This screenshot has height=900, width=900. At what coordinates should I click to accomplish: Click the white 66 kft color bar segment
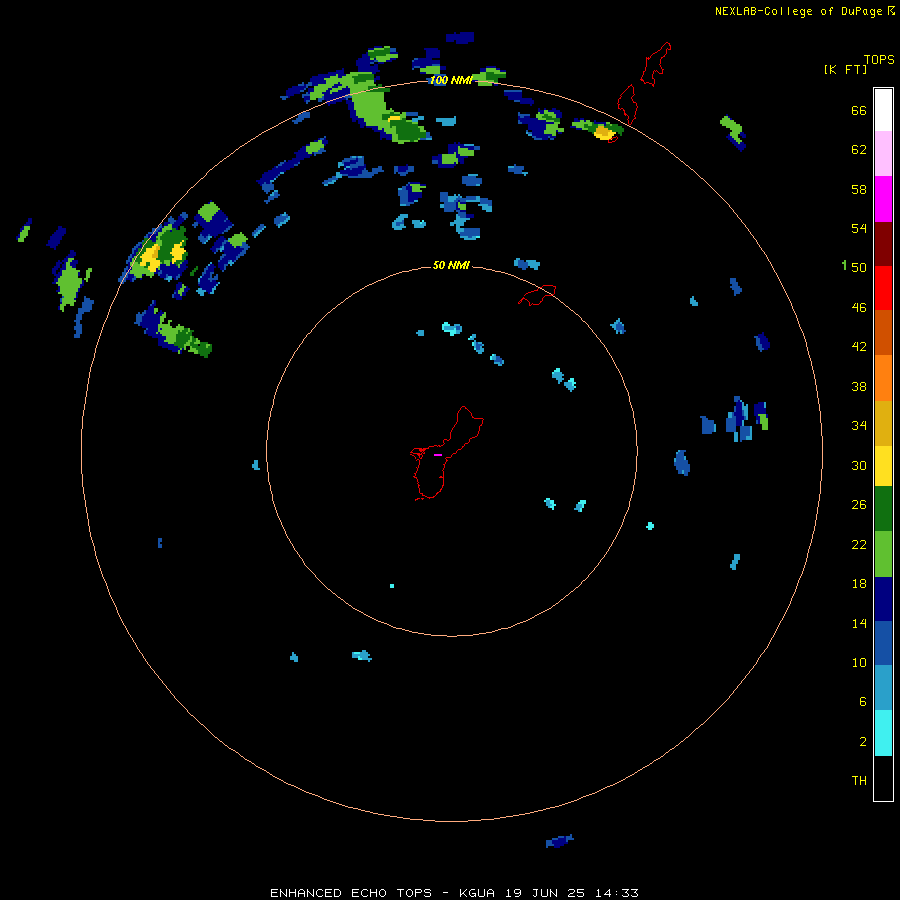coord(883,110)
